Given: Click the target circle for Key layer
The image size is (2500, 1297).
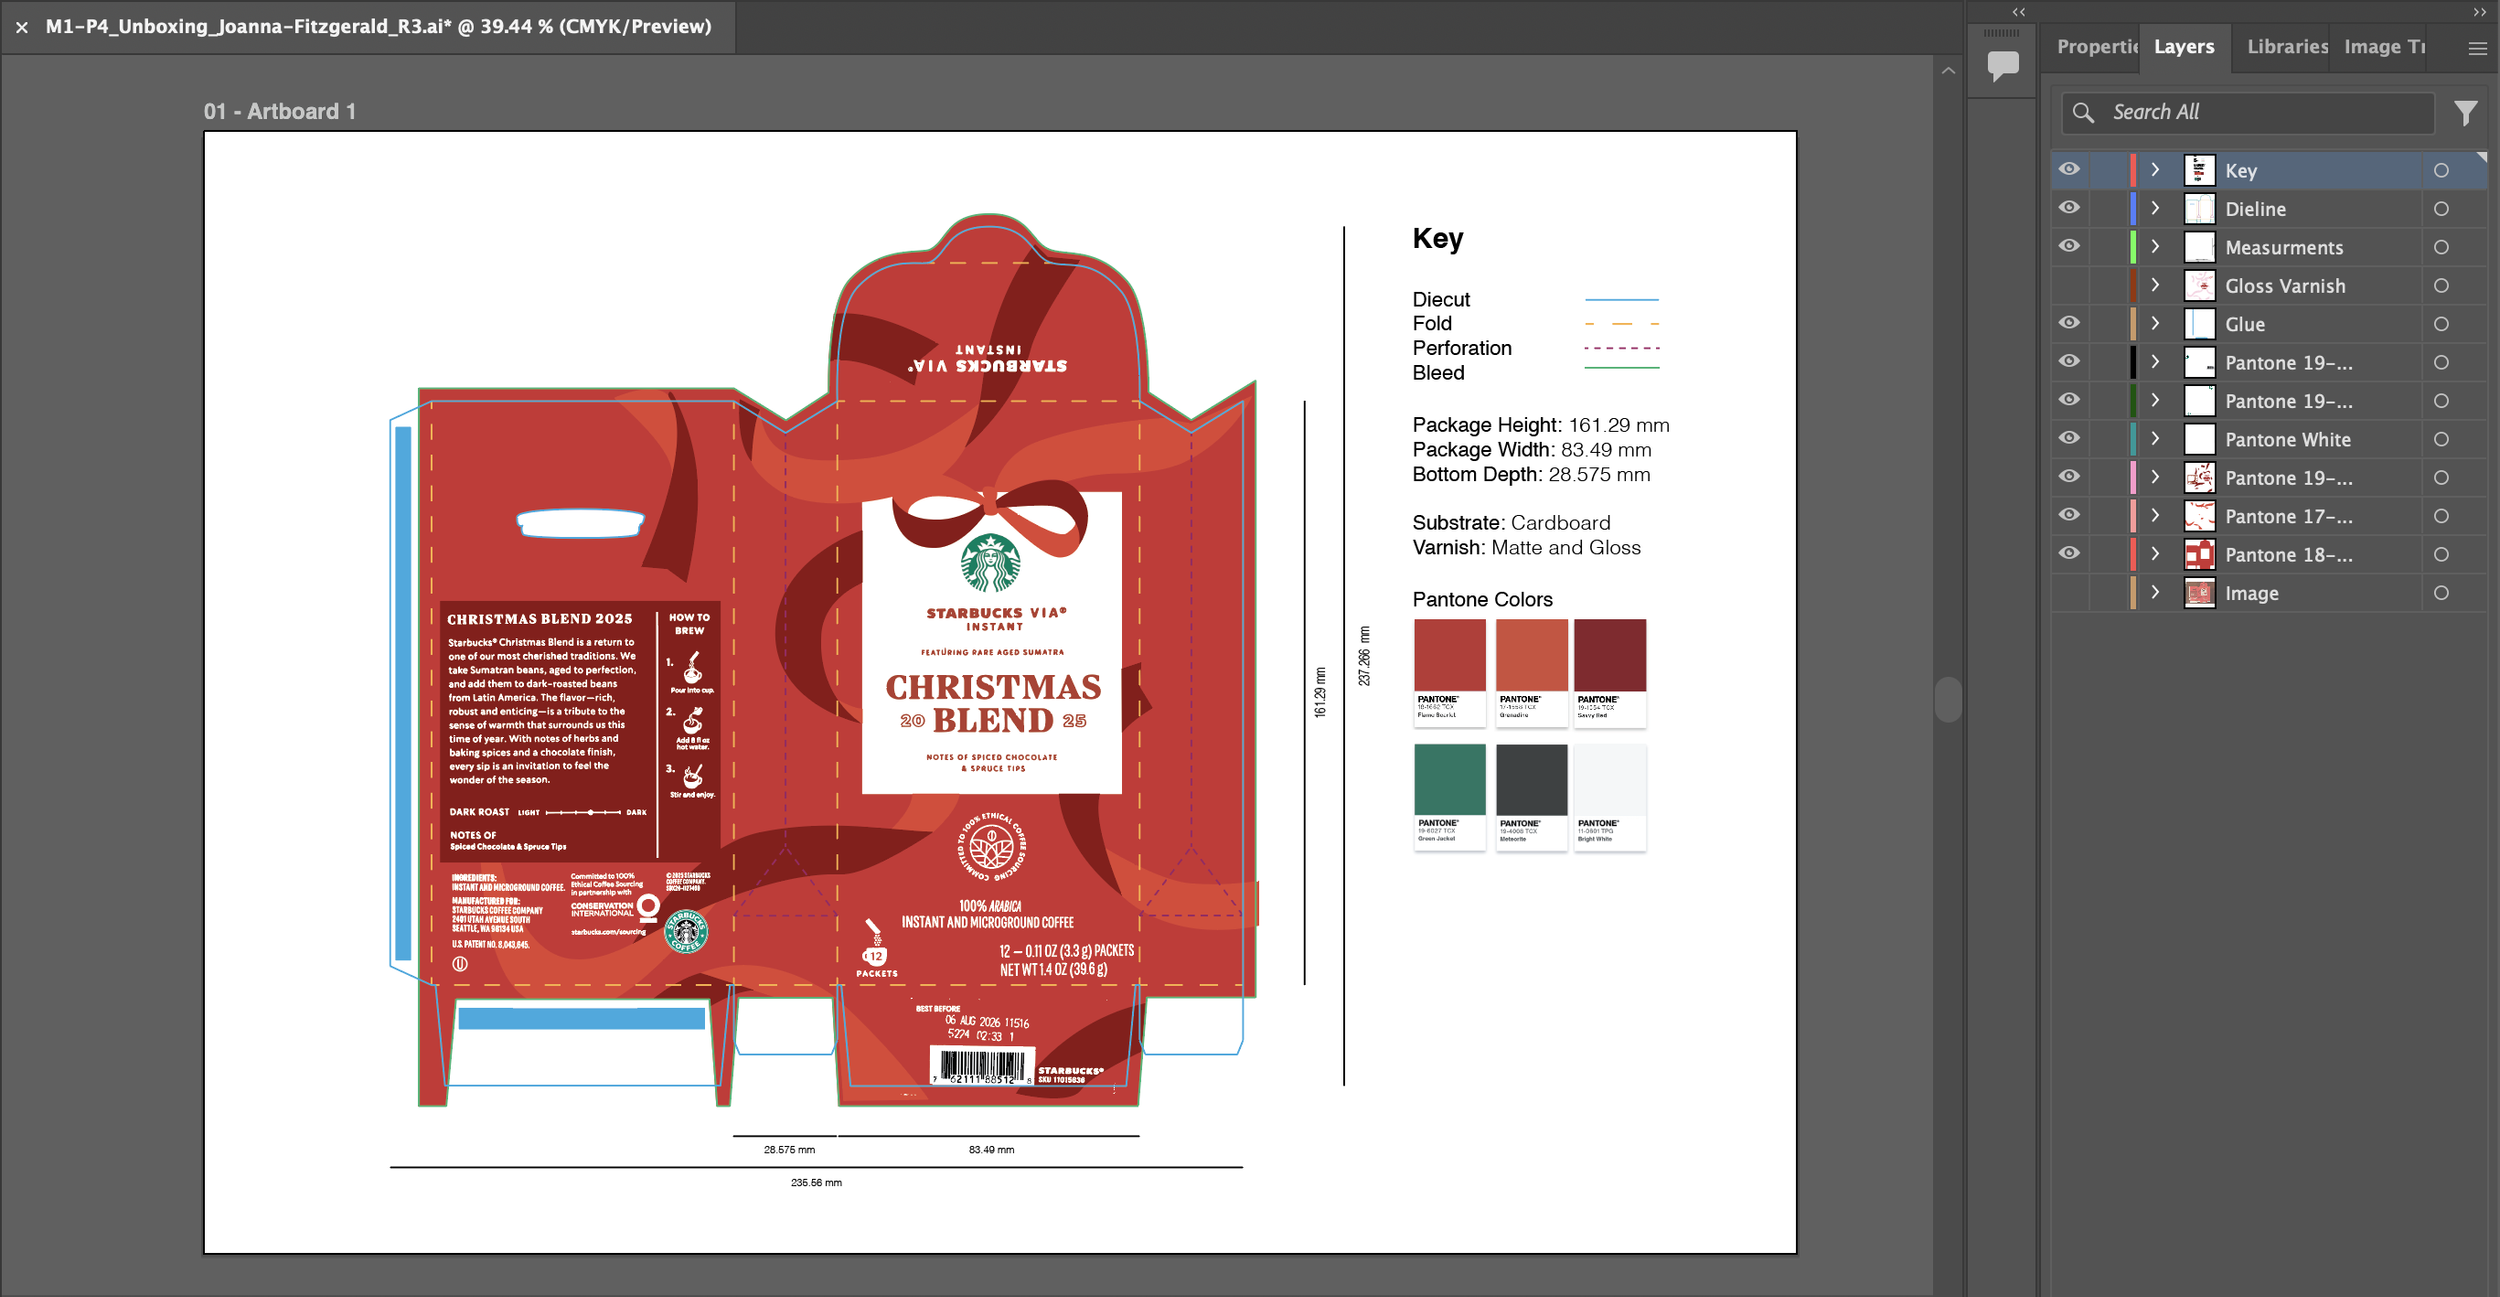Looking at the screenshot, I should pyautogui.click(x=2441, y=171).
